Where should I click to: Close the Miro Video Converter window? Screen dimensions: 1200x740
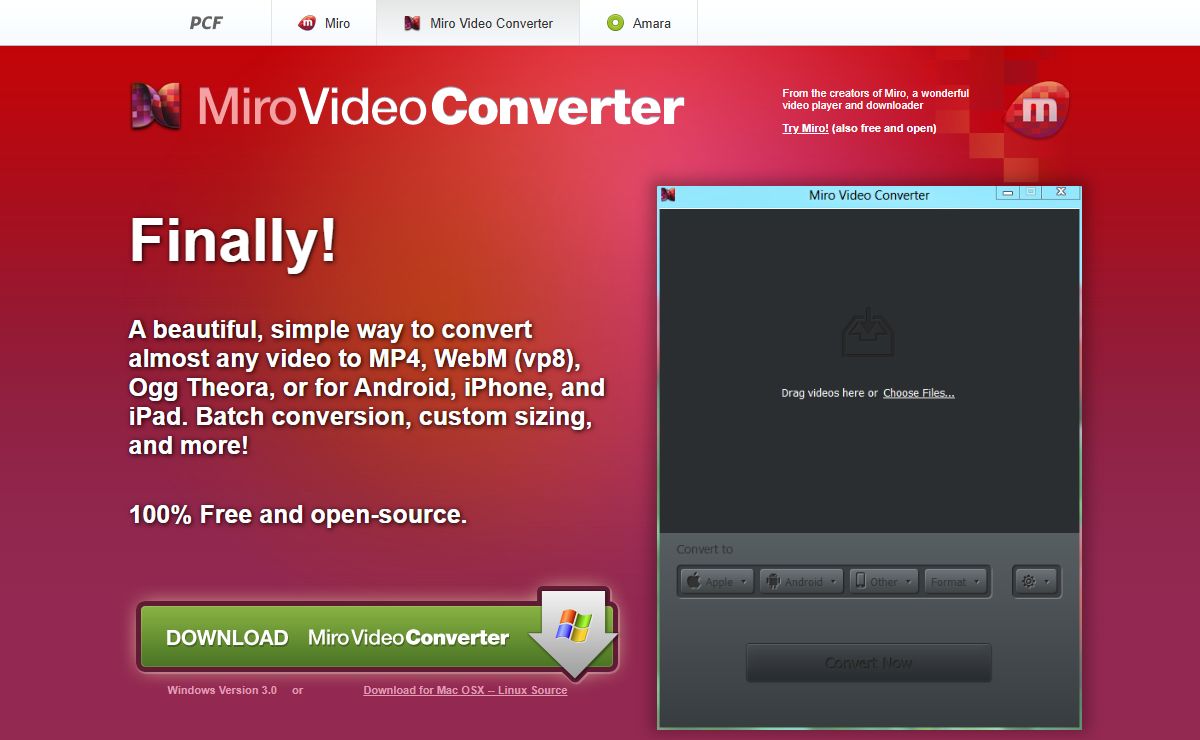[x=1060, y=192]
